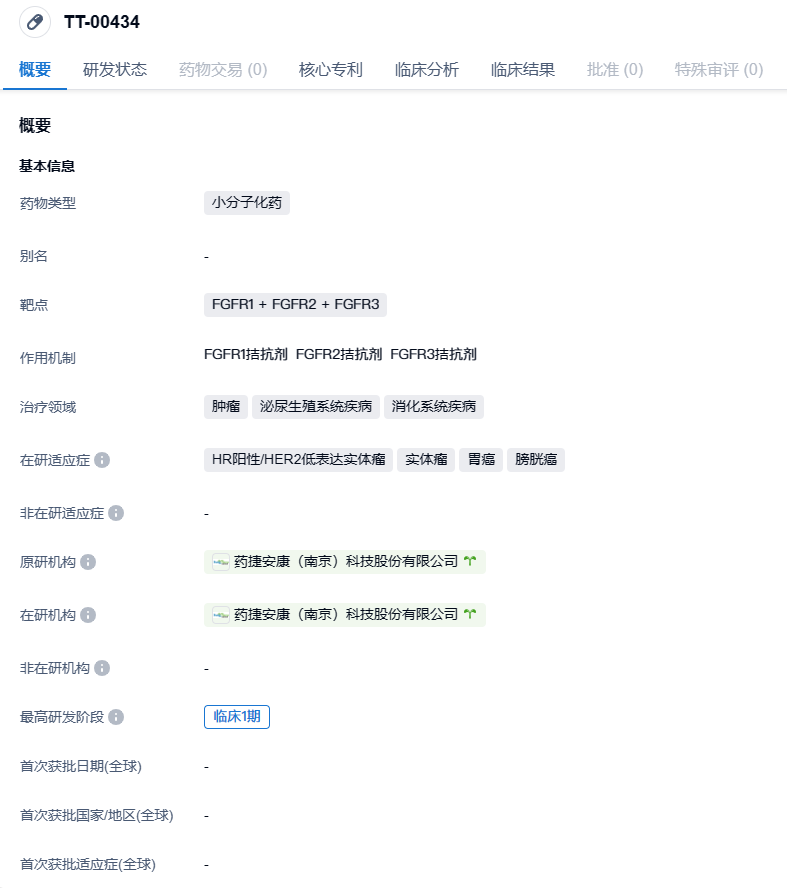Click the FGFR1 + FGFR2 + FGFR3 target tag
This screenshot has width=787, height=888.
pos(295,305)
